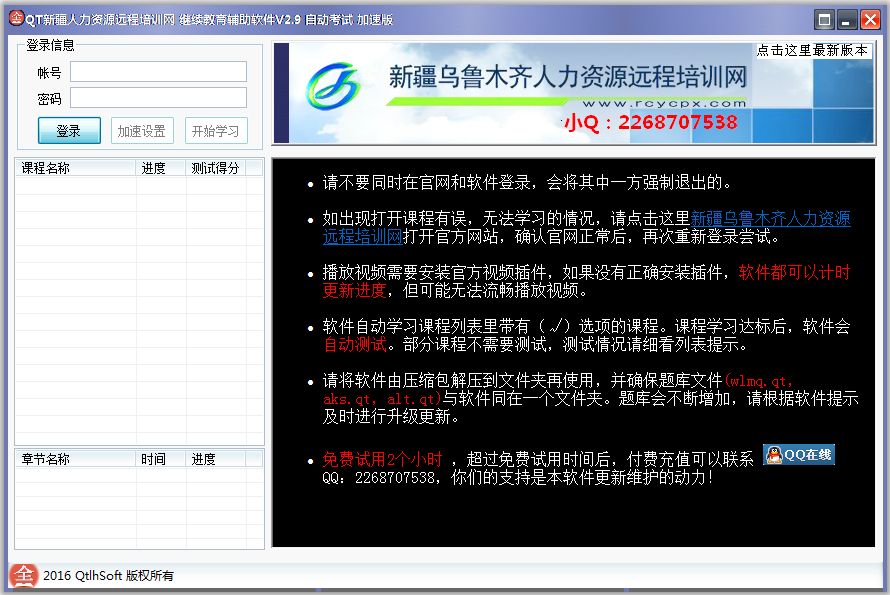Click the green-blue logo in the banner
This screenshot has width=890, height=595.
333,87
